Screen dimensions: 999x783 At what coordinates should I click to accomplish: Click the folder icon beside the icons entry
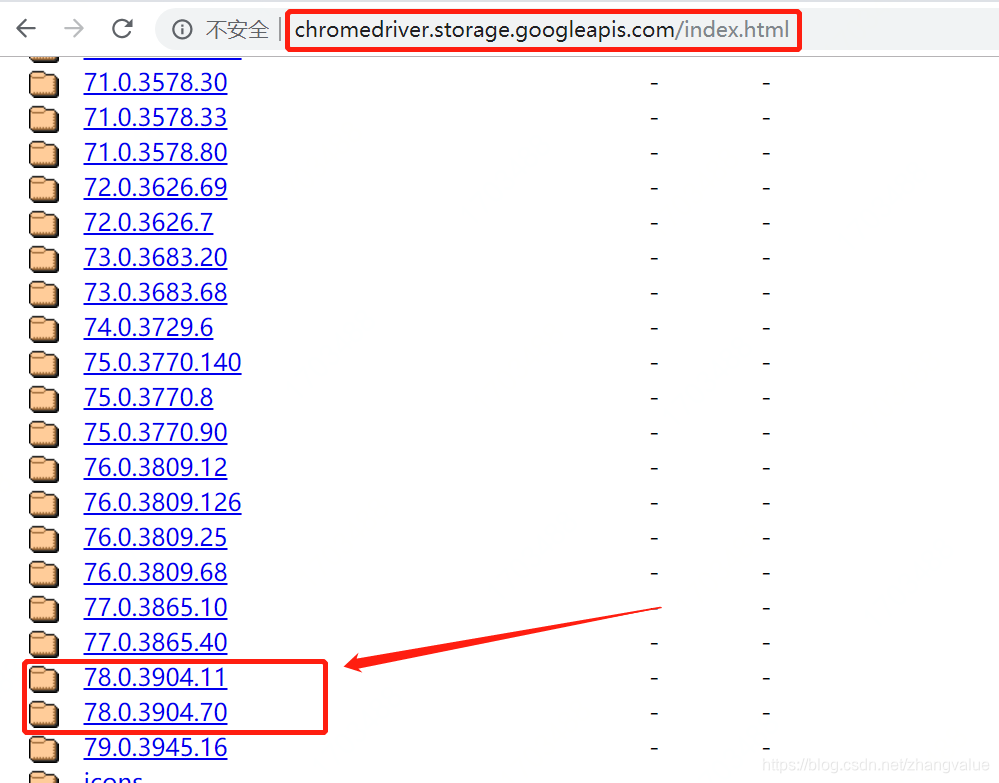tap(44, 778)
